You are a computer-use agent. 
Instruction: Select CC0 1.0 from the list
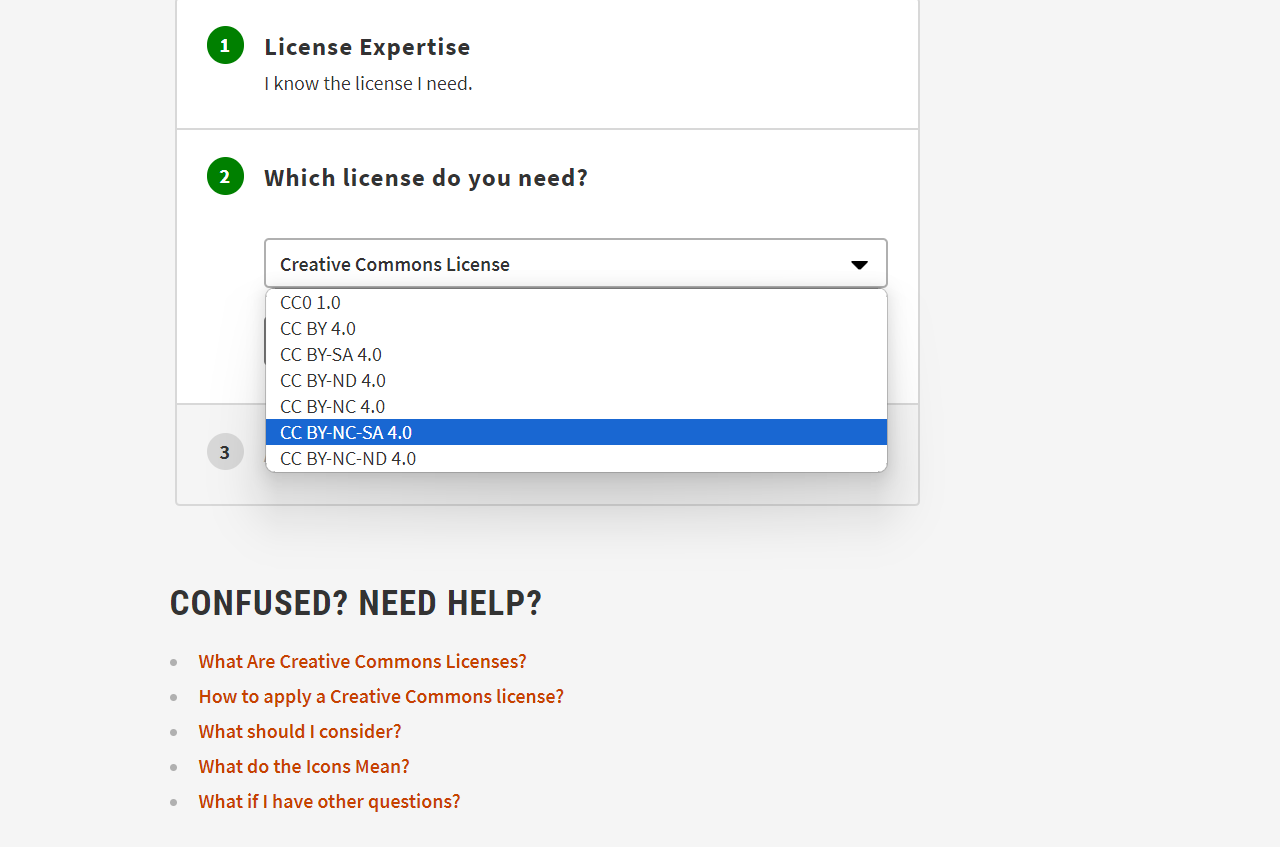[310, 302]
